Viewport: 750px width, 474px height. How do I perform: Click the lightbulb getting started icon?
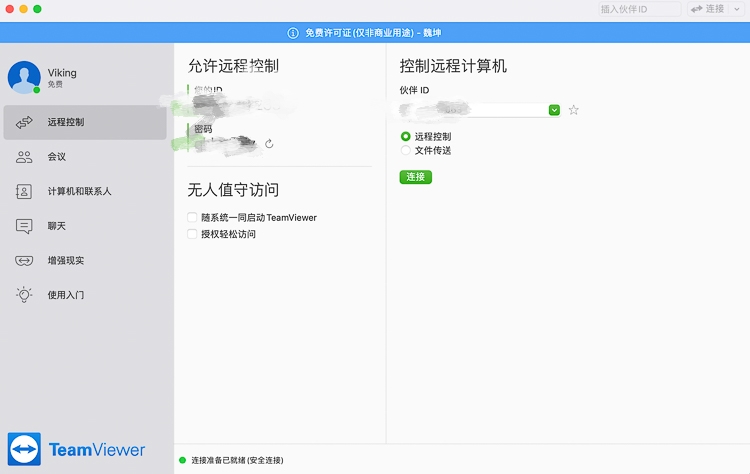tap(24, 295)
